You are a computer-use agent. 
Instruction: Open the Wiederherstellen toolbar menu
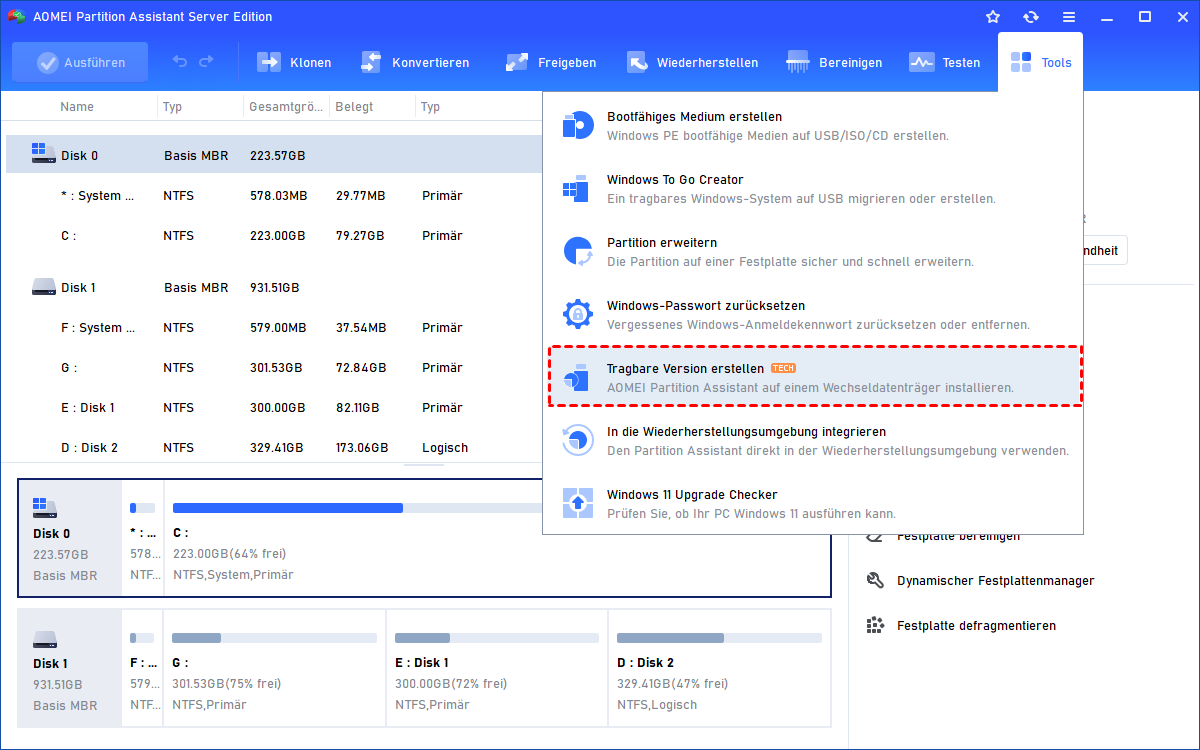(x=693, y=62)
